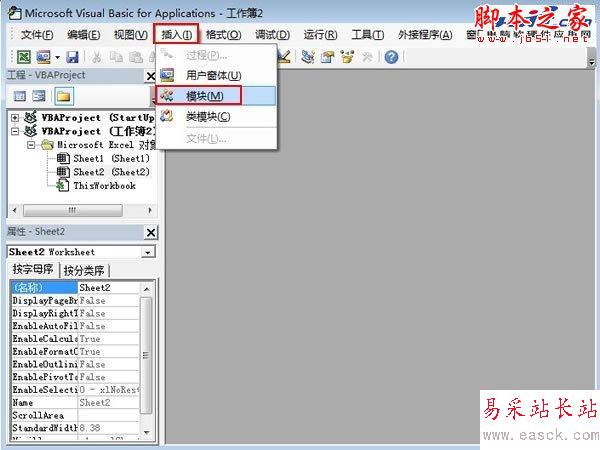This screenshot has width=600, height=450.
Task: Click the class module icon in Insert menu
Action: [167, 116]
